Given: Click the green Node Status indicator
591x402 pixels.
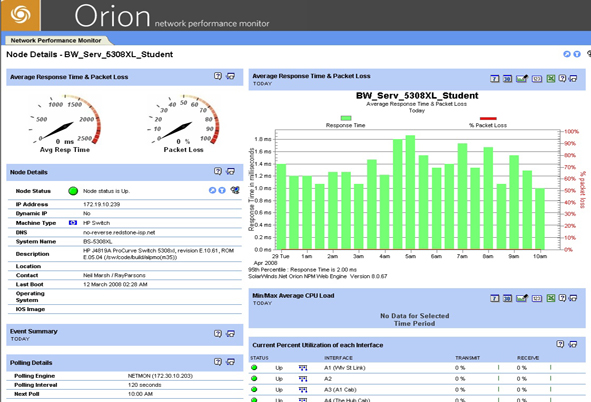Looking at the screenshot, I should [x=73, y=191].
